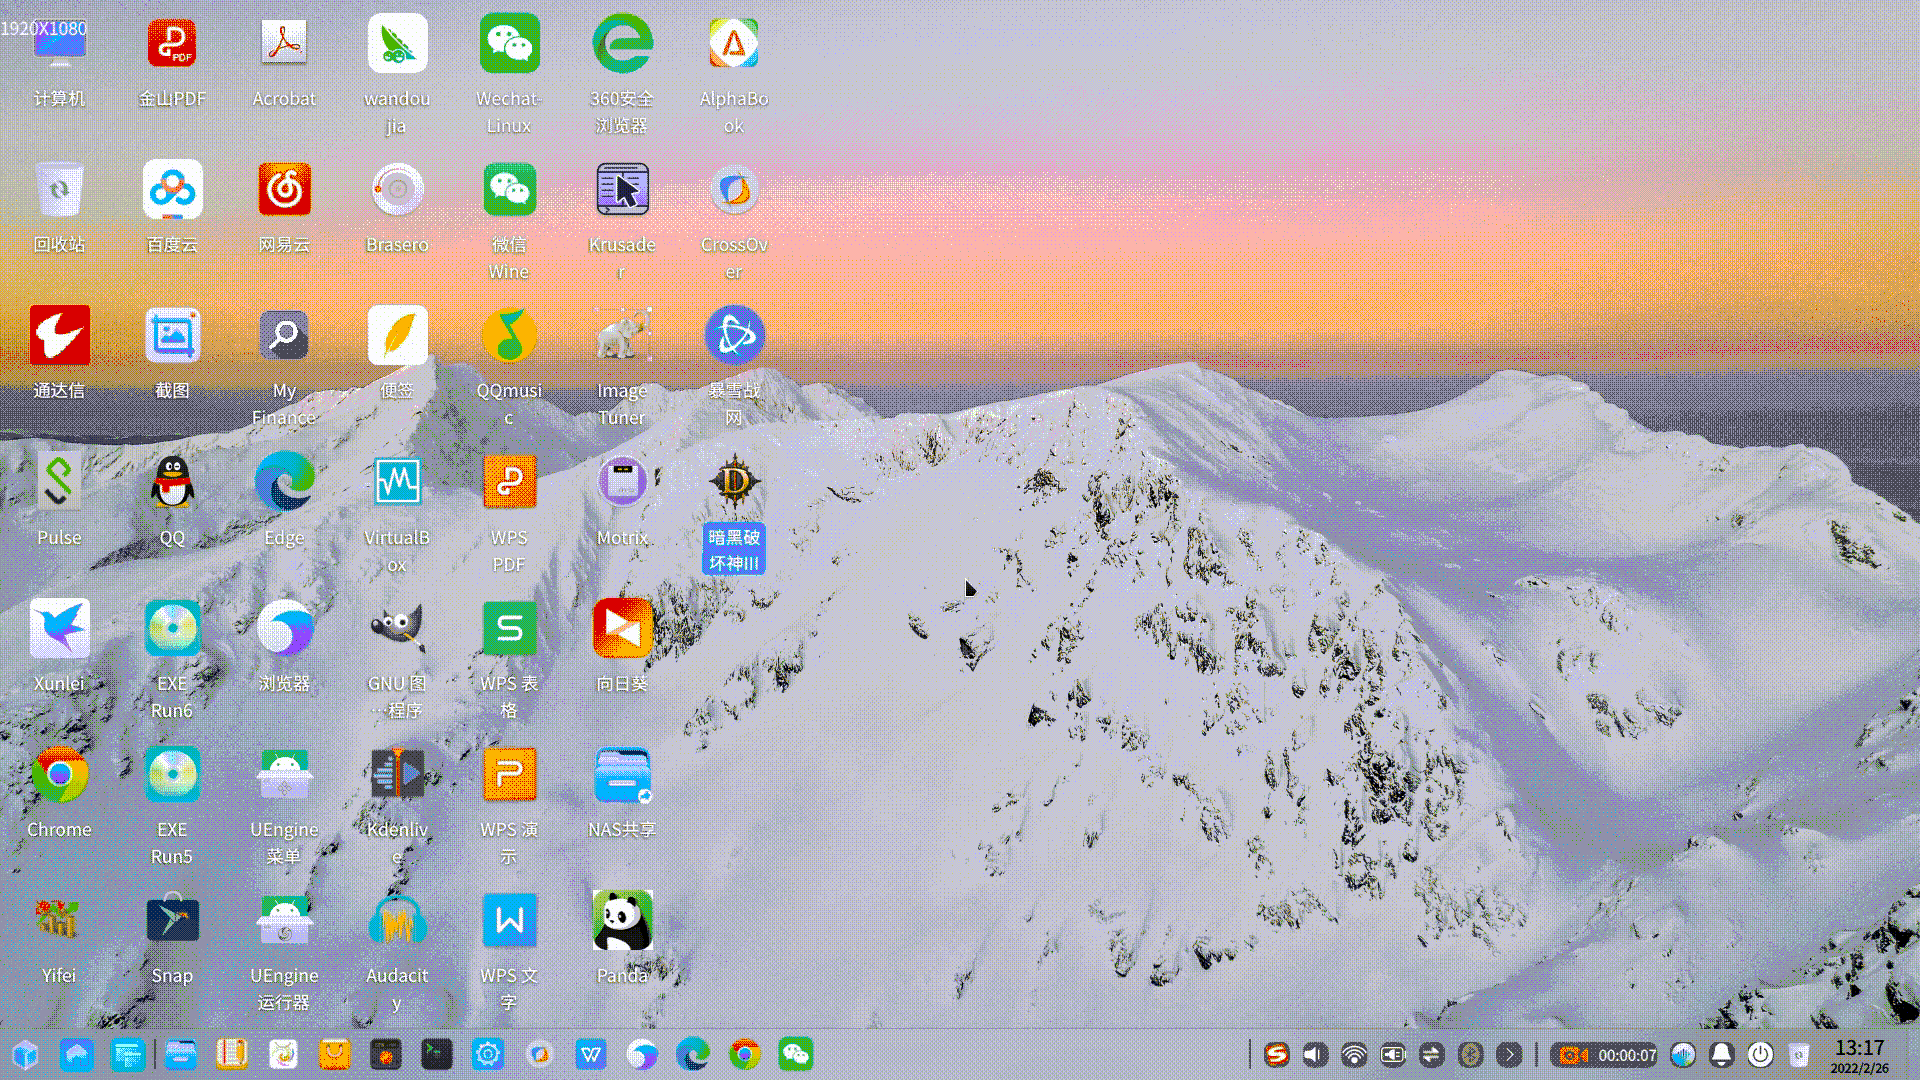Open the notification bell panel
The width and height of the screenshot is (1920, 1080).
coord(1721,1055)
